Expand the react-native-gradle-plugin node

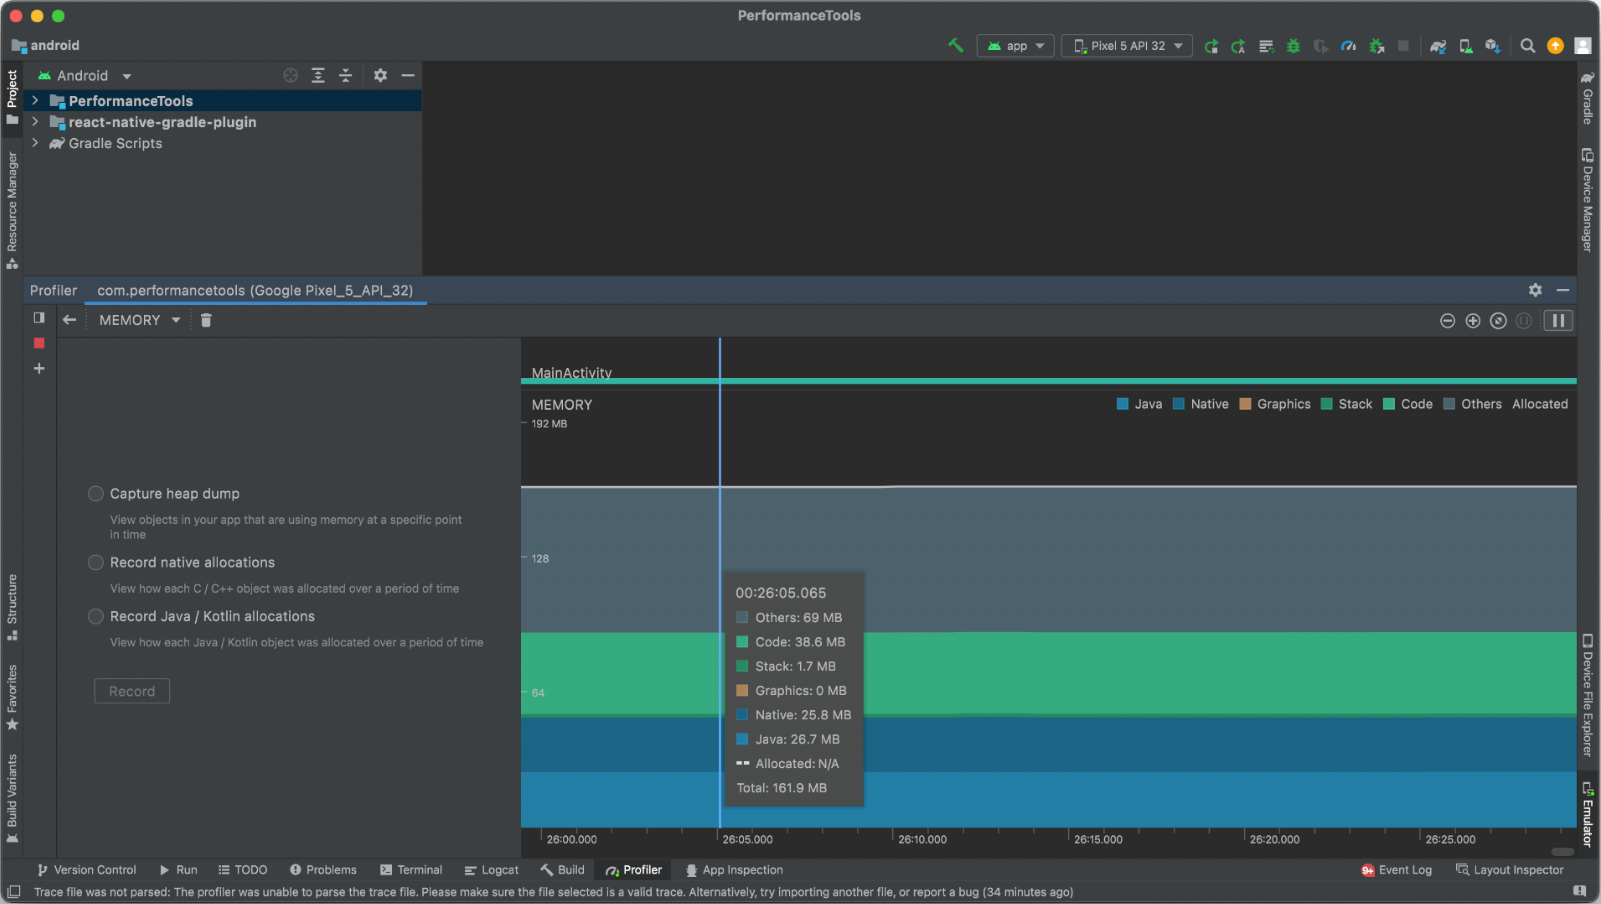(x=35, y=121)
